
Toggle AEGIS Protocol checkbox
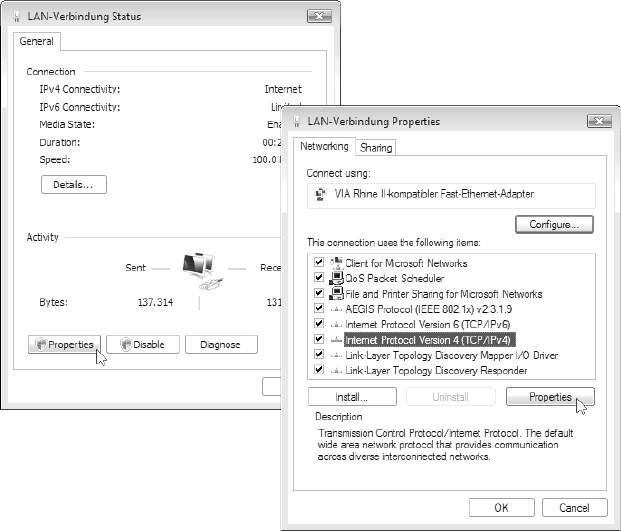[x=318, y=308]
